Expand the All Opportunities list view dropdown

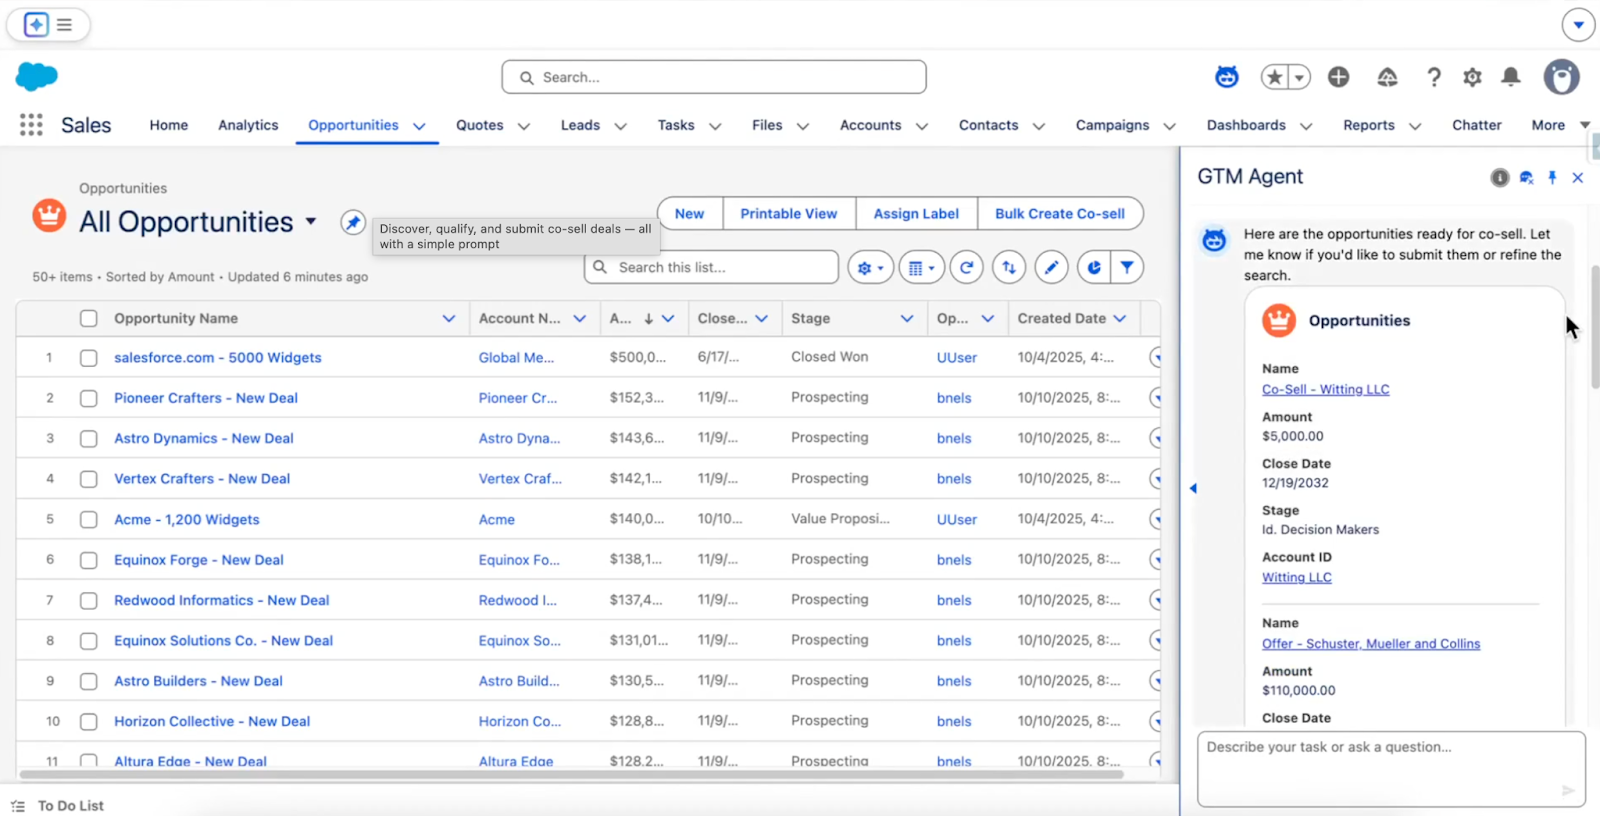(x=311, y=221)
